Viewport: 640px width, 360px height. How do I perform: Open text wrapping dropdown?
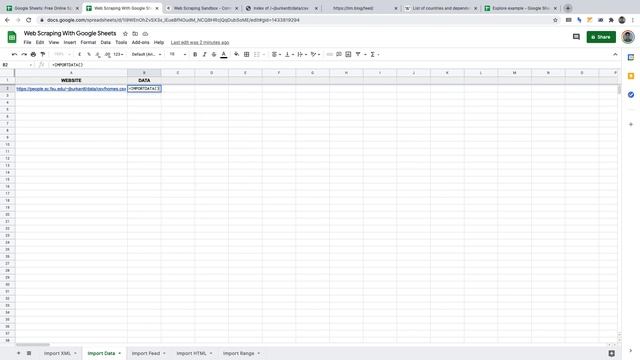(302, 54)
